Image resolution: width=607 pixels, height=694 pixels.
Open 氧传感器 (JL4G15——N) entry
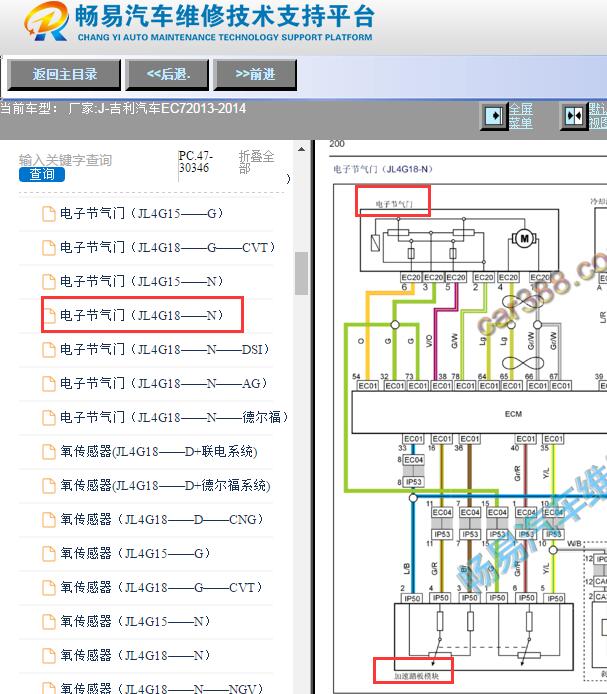pos(135,621)
